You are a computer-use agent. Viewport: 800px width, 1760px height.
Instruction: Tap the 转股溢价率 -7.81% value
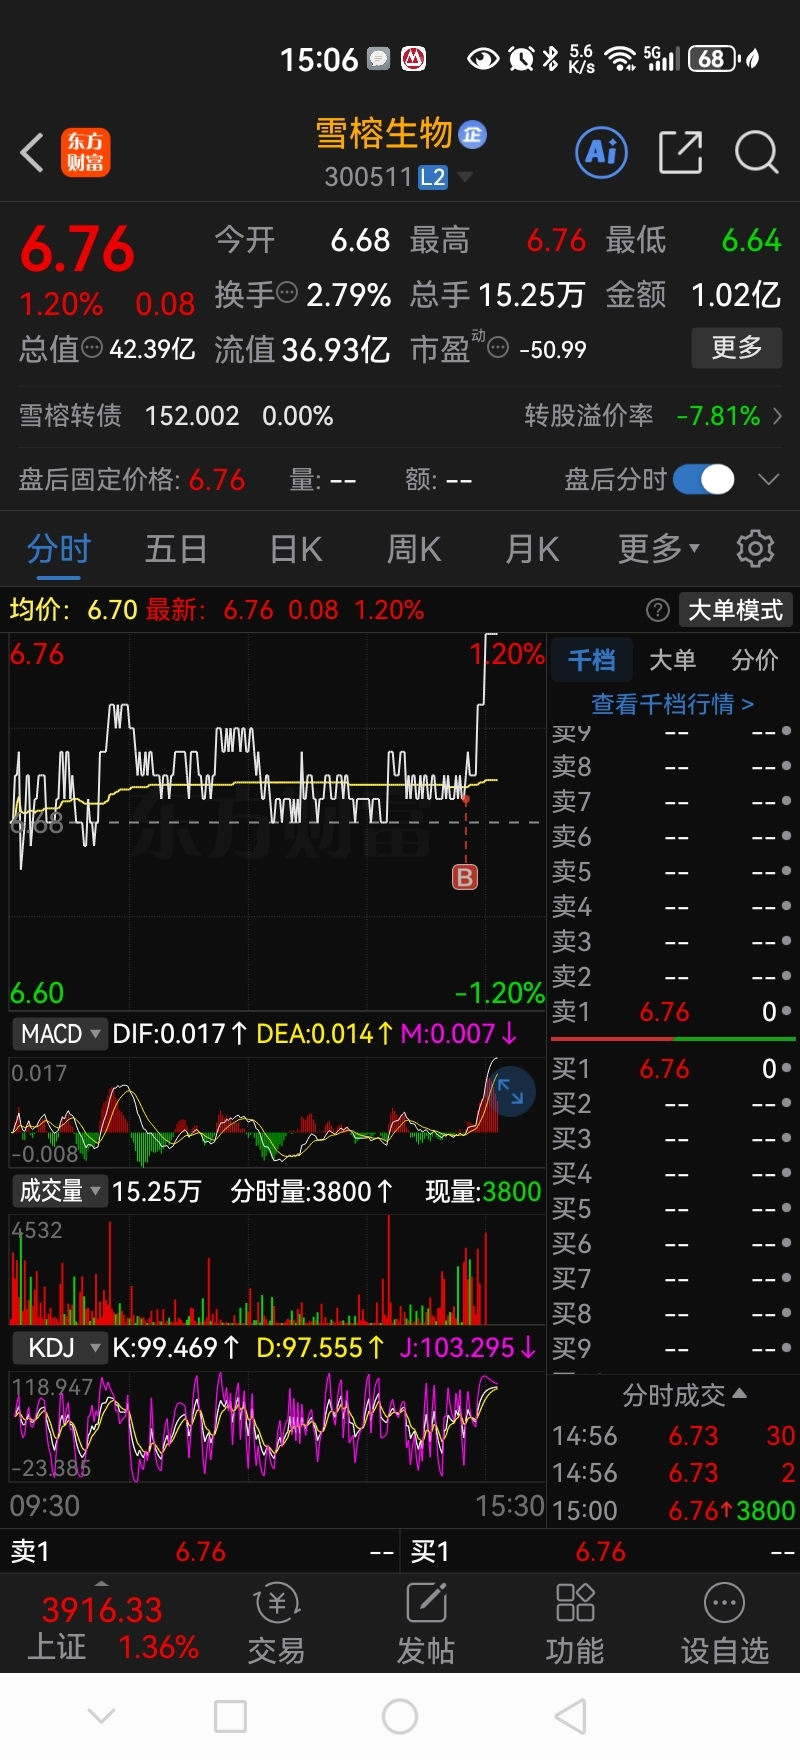[718, 416]
